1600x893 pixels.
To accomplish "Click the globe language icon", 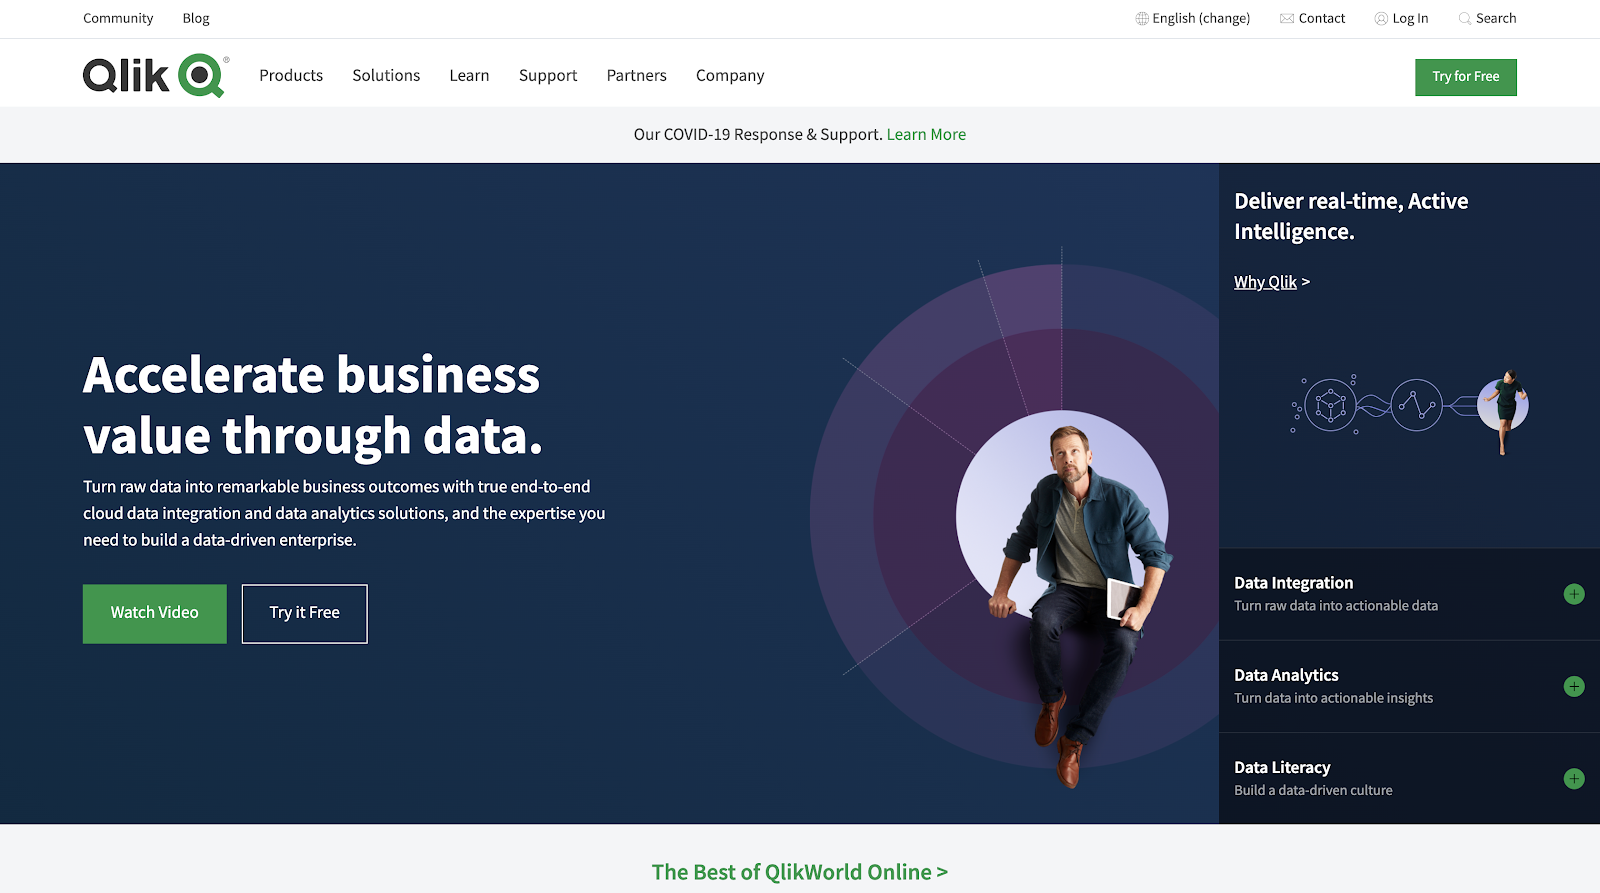I will (x=1142, y=18).
